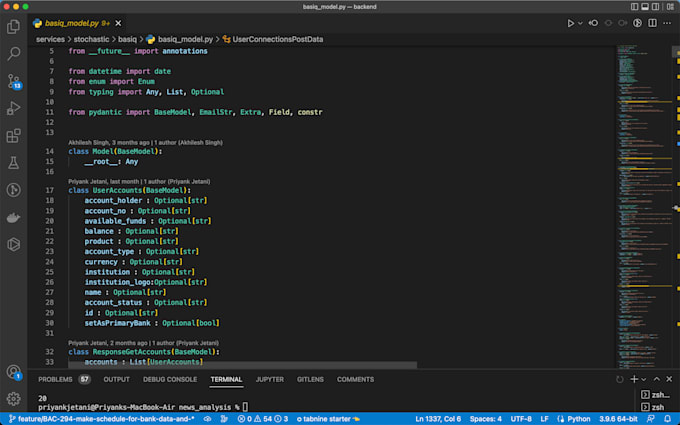Open the Manage gear icon
This screenshot has height=425, width=680.
13,399
